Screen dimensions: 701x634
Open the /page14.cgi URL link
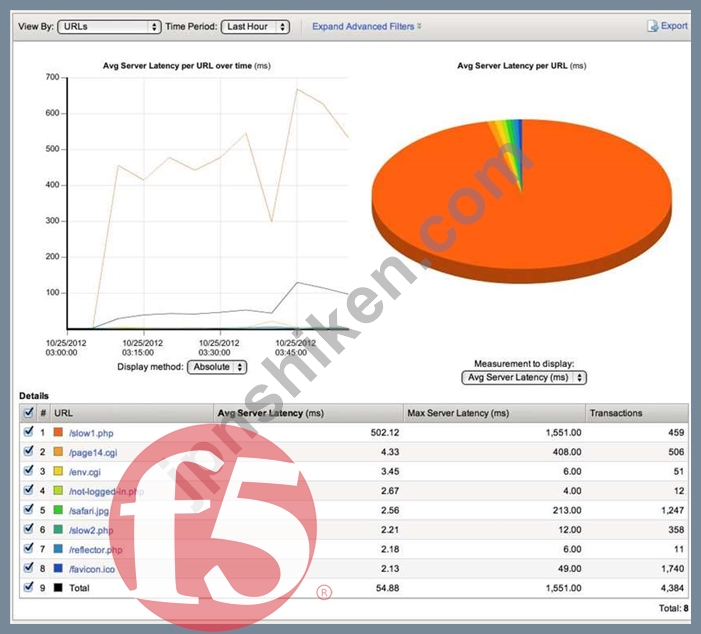[93, 452]
